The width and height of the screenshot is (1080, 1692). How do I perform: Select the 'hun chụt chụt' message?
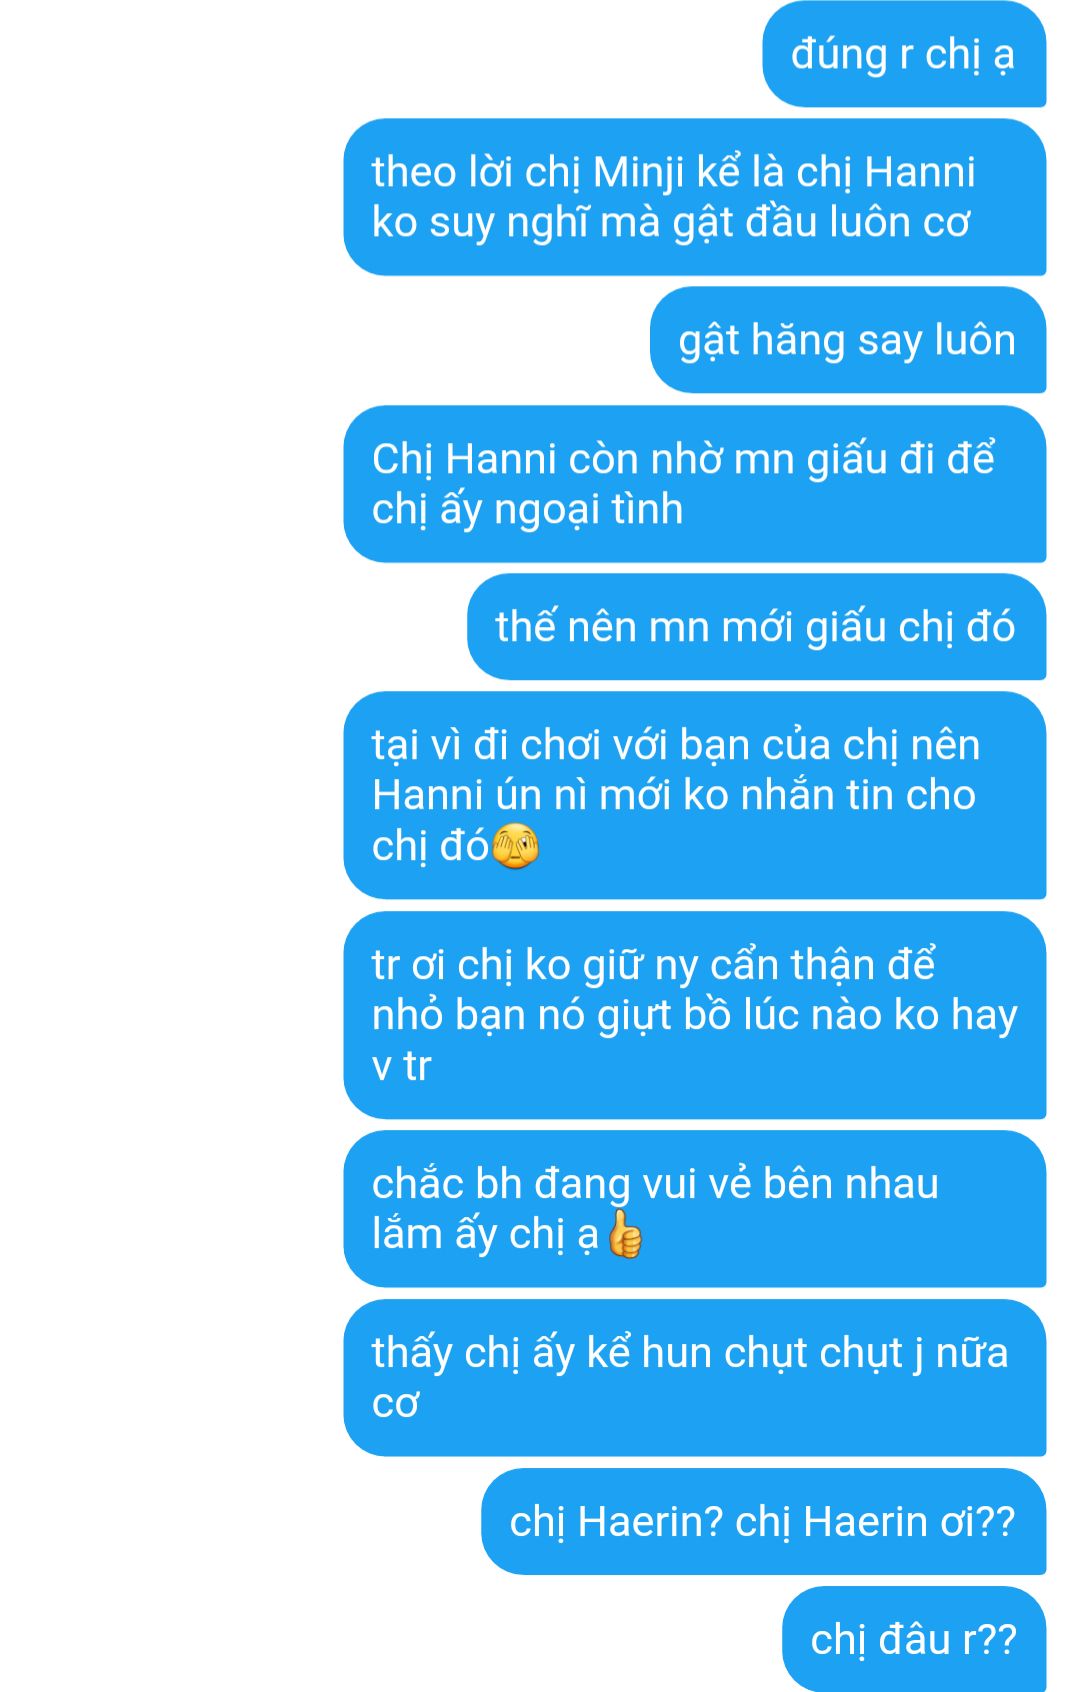(695, 1378)
